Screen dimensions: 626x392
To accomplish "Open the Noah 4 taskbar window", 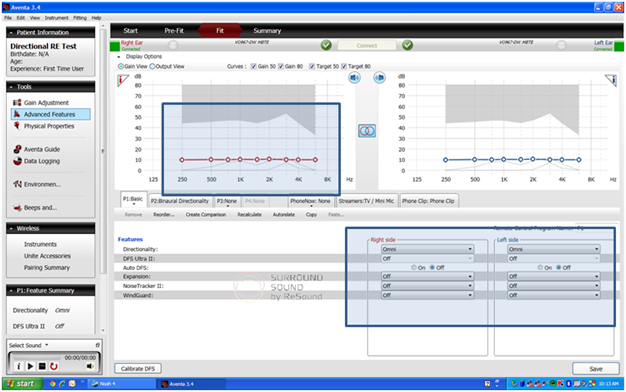I will (x=121, y=384).
